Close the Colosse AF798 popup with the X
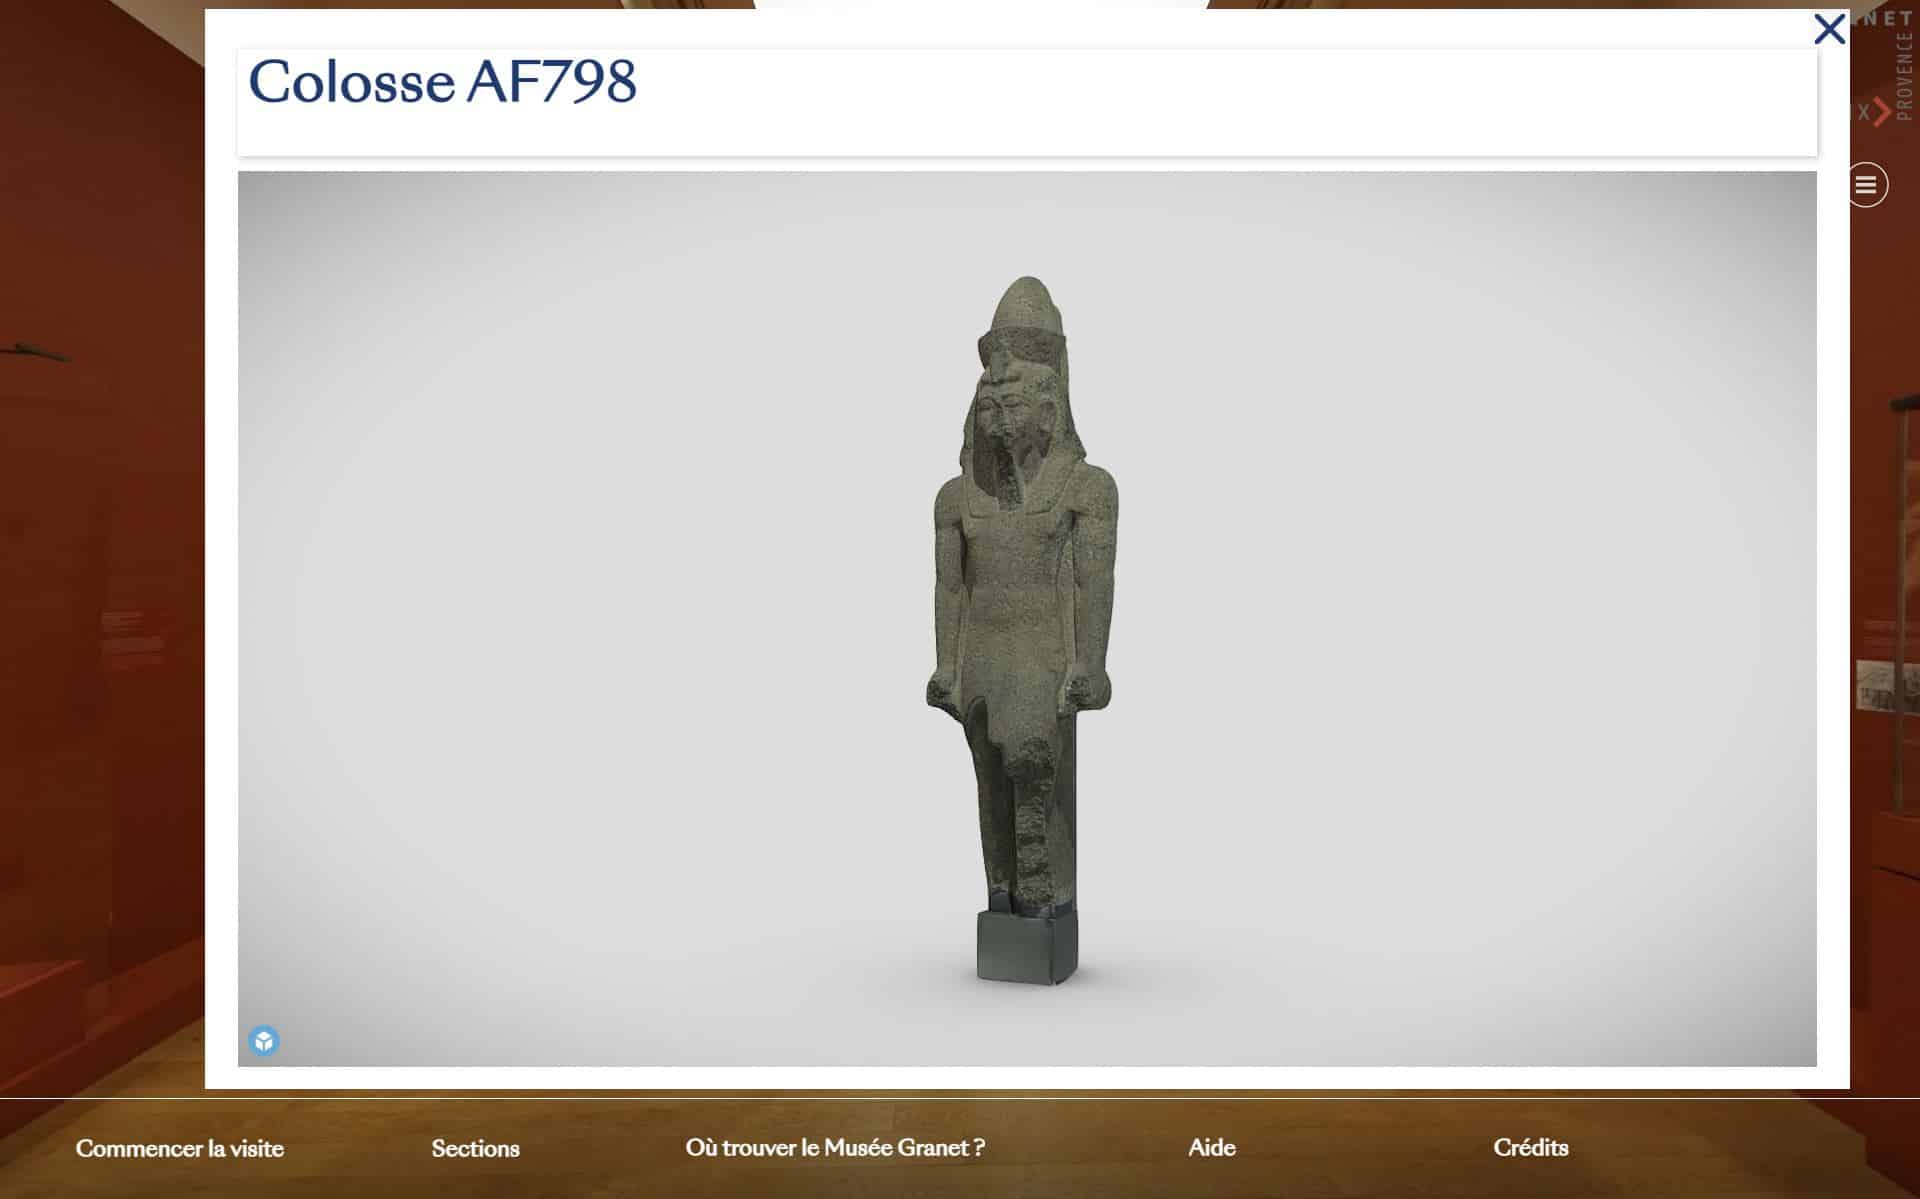Screen dimensions: 1920x1199 click(x=1829, y=30)
